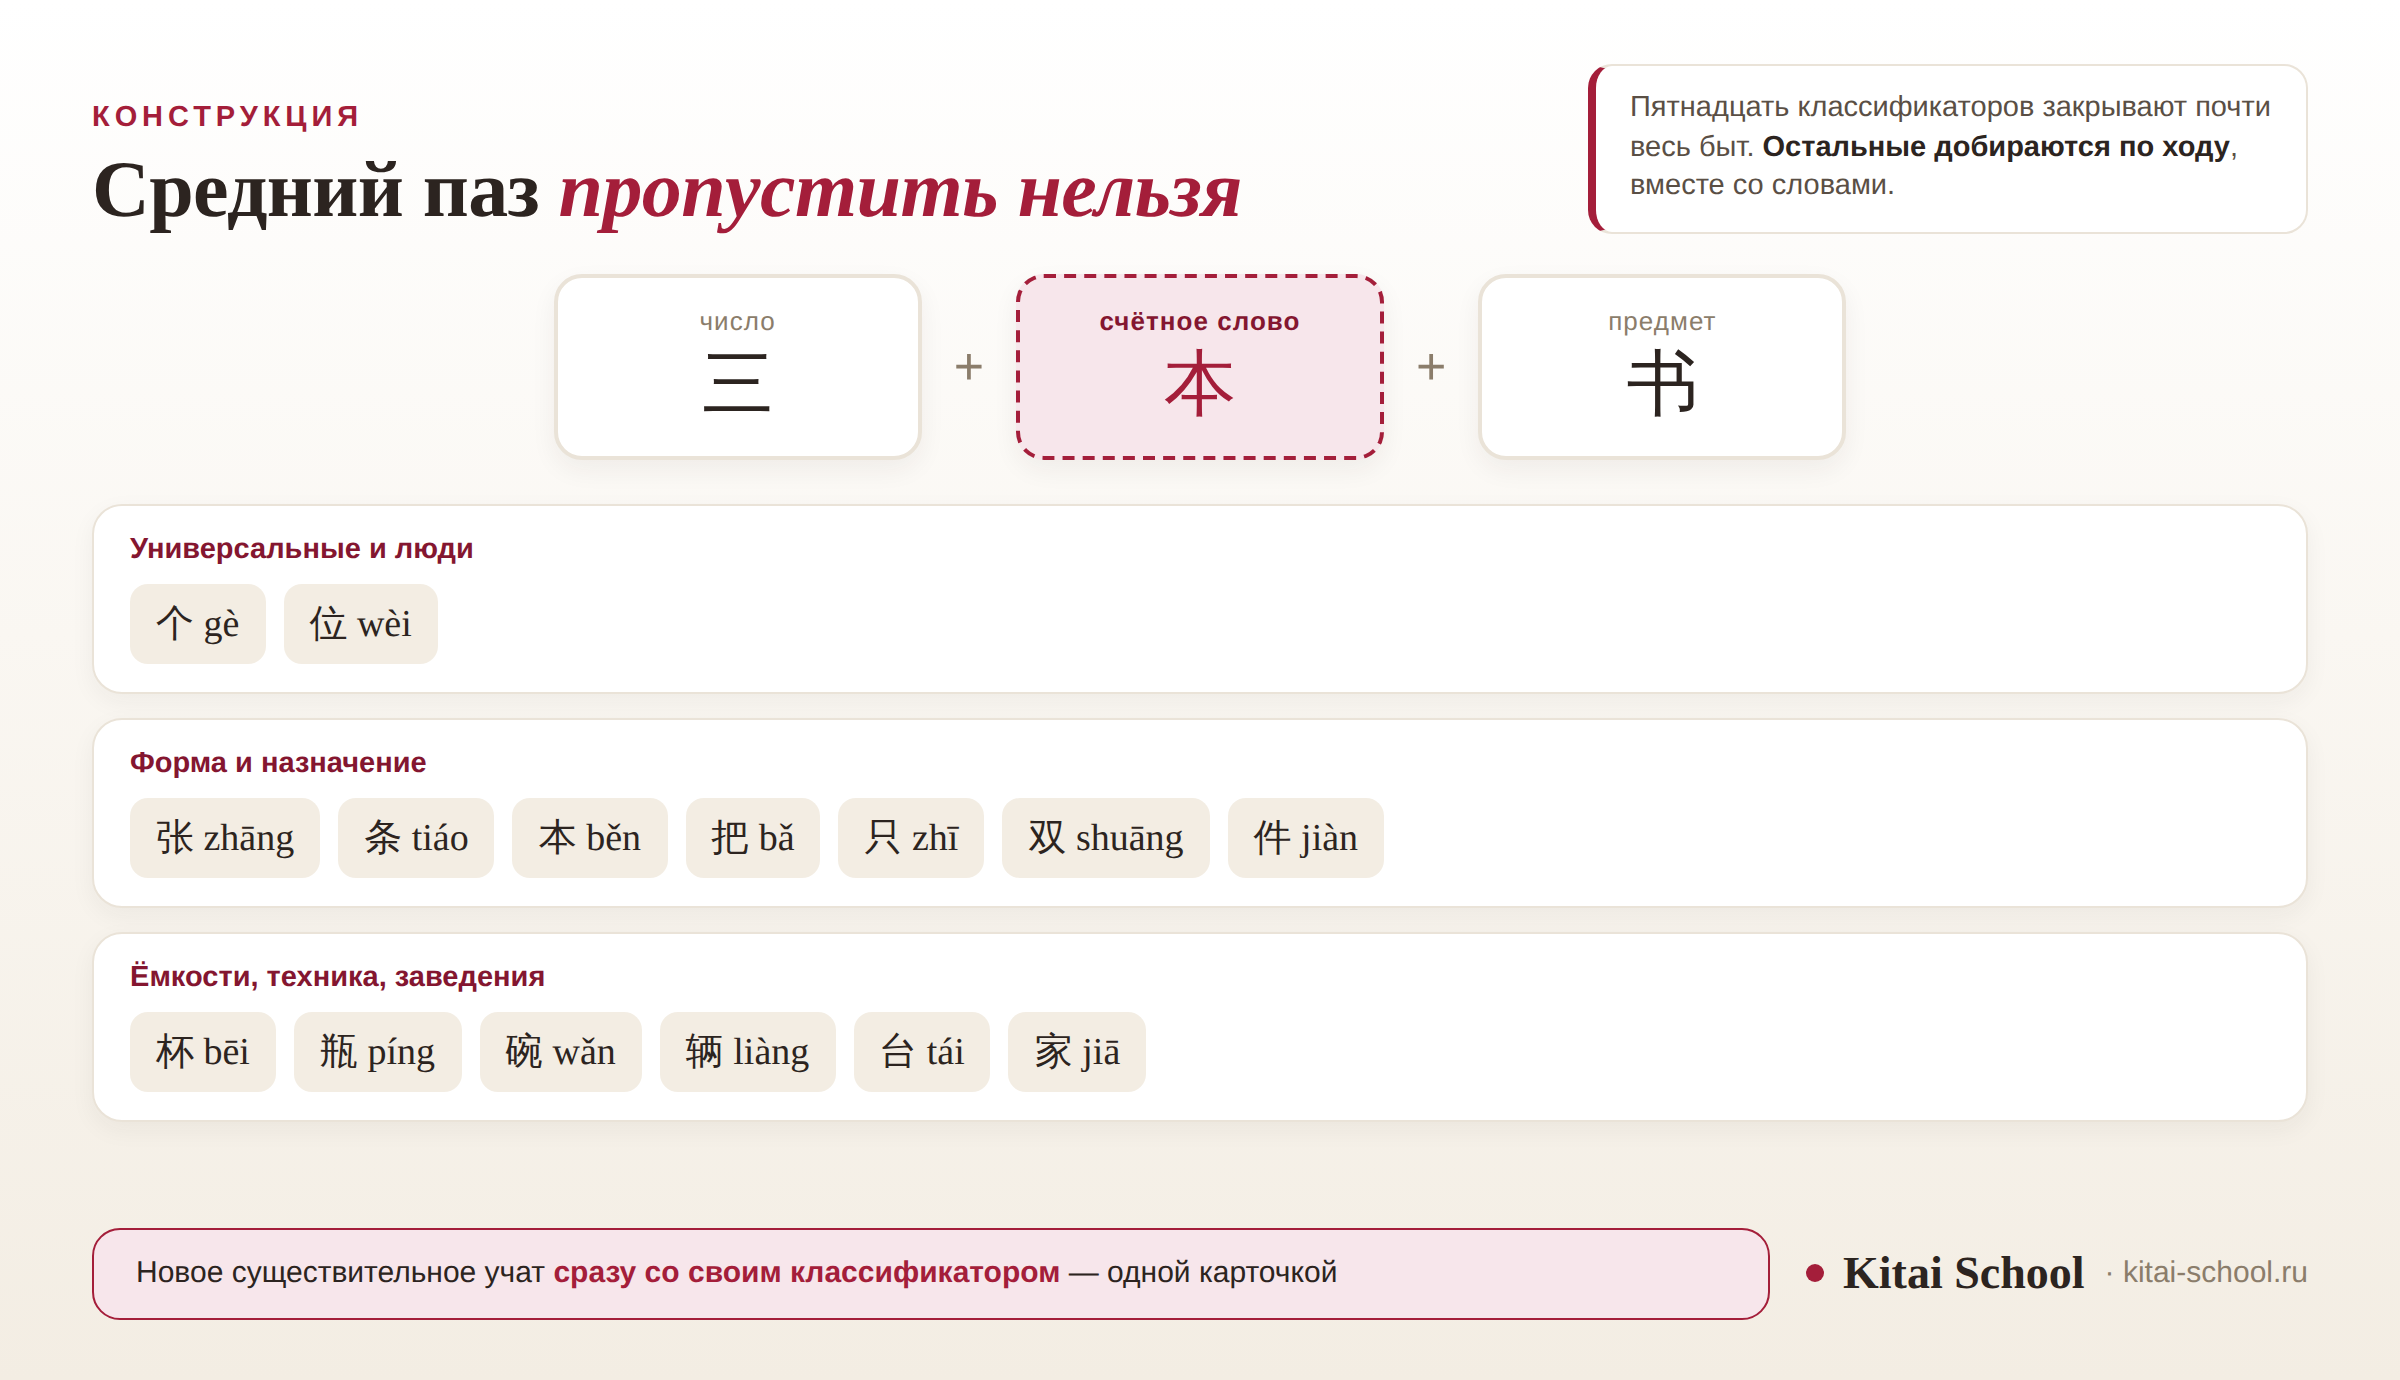
Task: Click text сразу со своим классификатором
Action: tap(806, 1272)
